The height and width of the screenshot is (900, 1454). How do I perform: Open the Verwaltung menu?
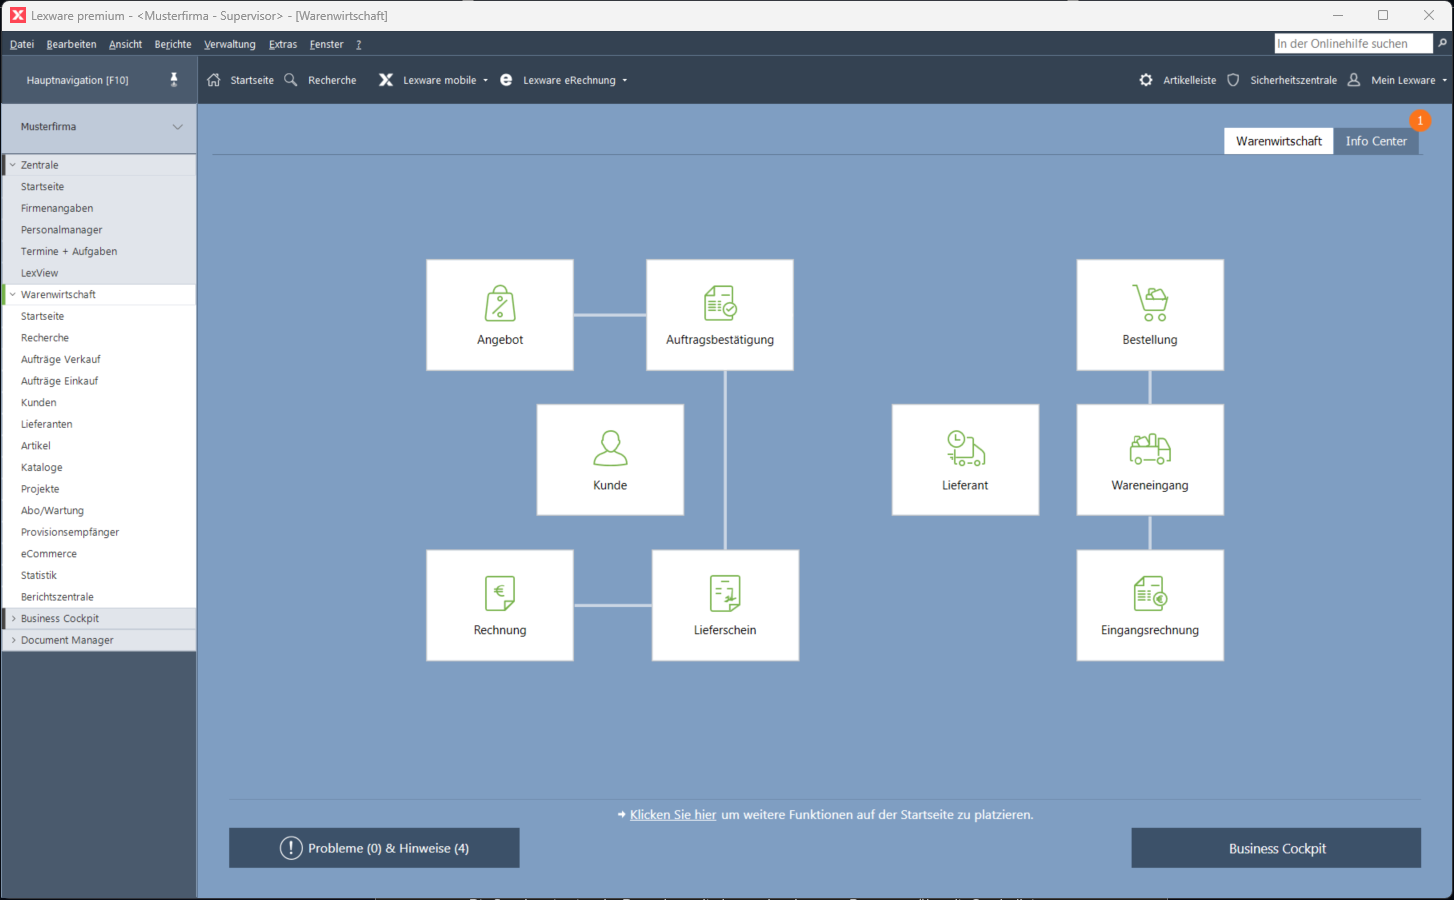tap(230, 44)
